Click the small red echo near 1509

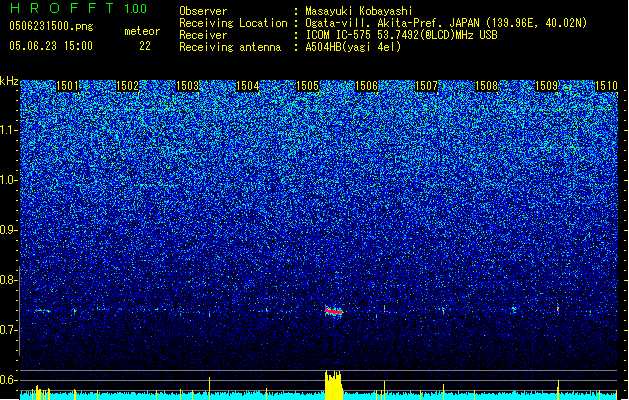point(558,309)
